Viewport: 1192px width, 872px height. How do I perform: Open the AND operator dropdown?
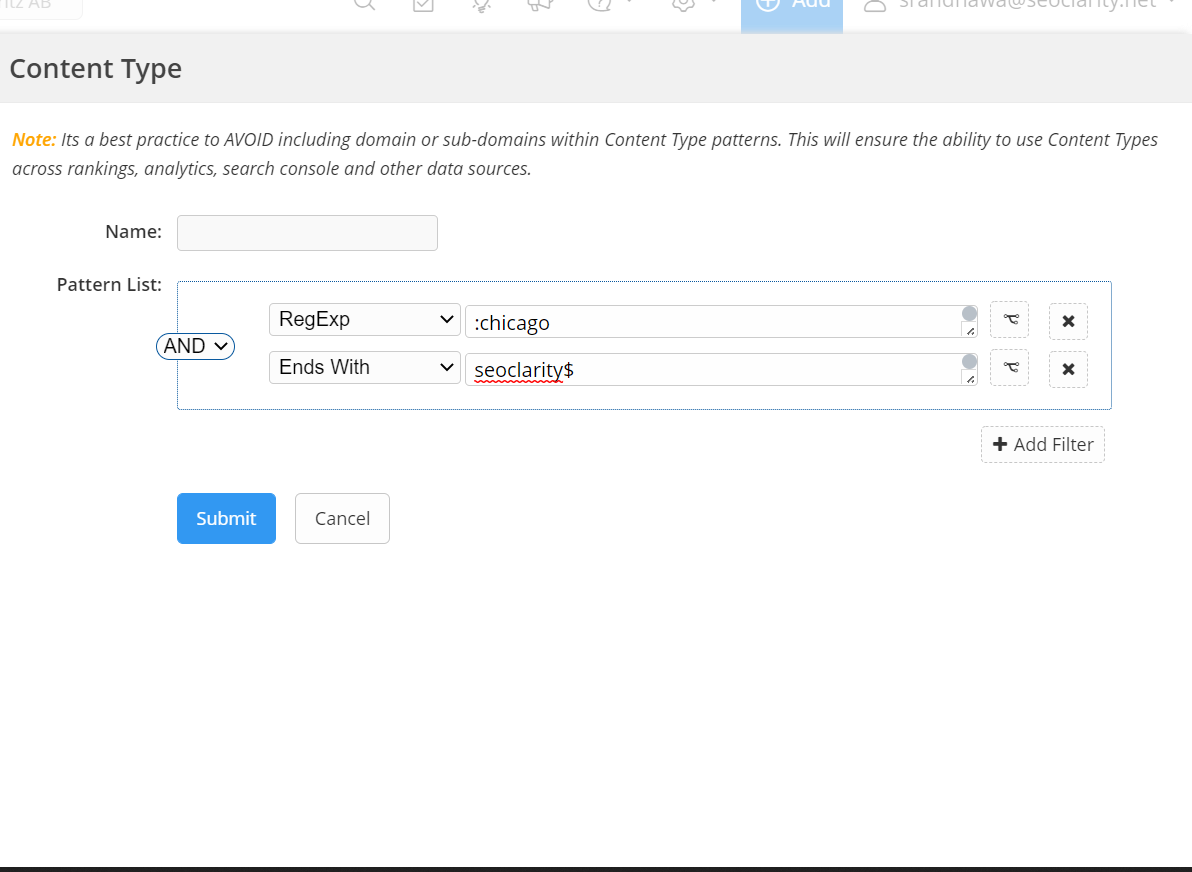click(195, 346)
